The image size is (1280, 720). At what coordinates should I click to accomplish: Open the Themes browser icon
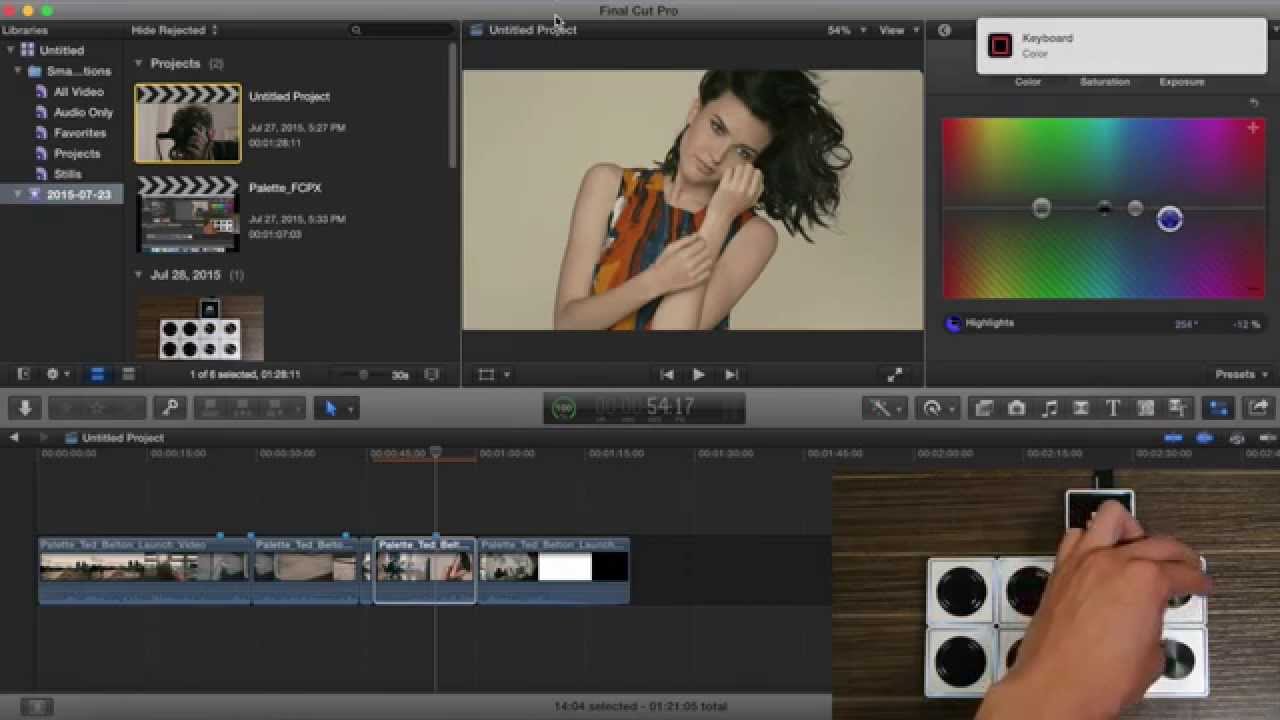point(1177,408)
